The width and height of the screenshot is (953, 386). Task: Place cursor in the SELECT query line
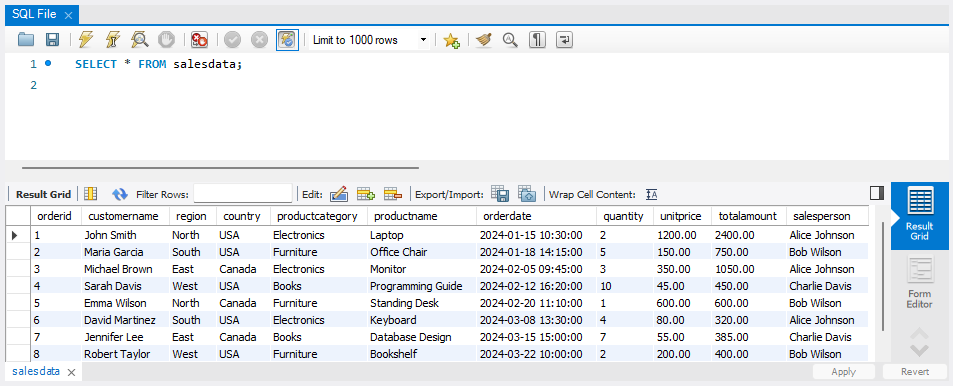pyautogui.click(x=158, y=64)
